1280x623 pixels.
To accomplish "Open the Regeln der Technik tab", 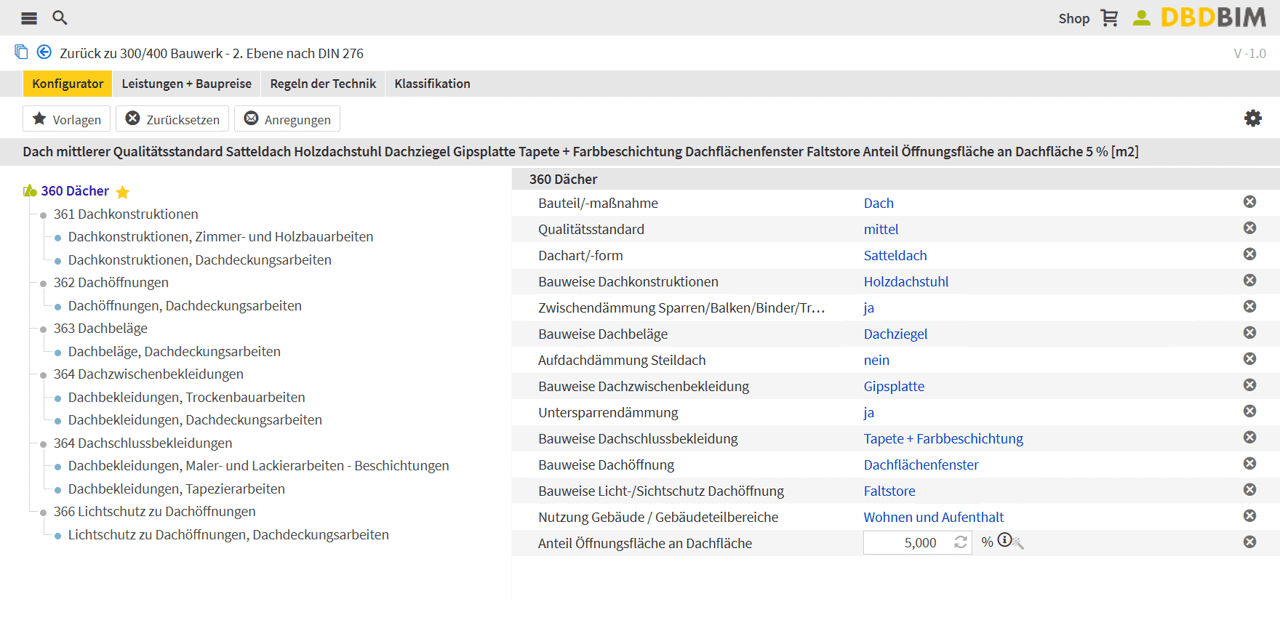I will (323, 84).
